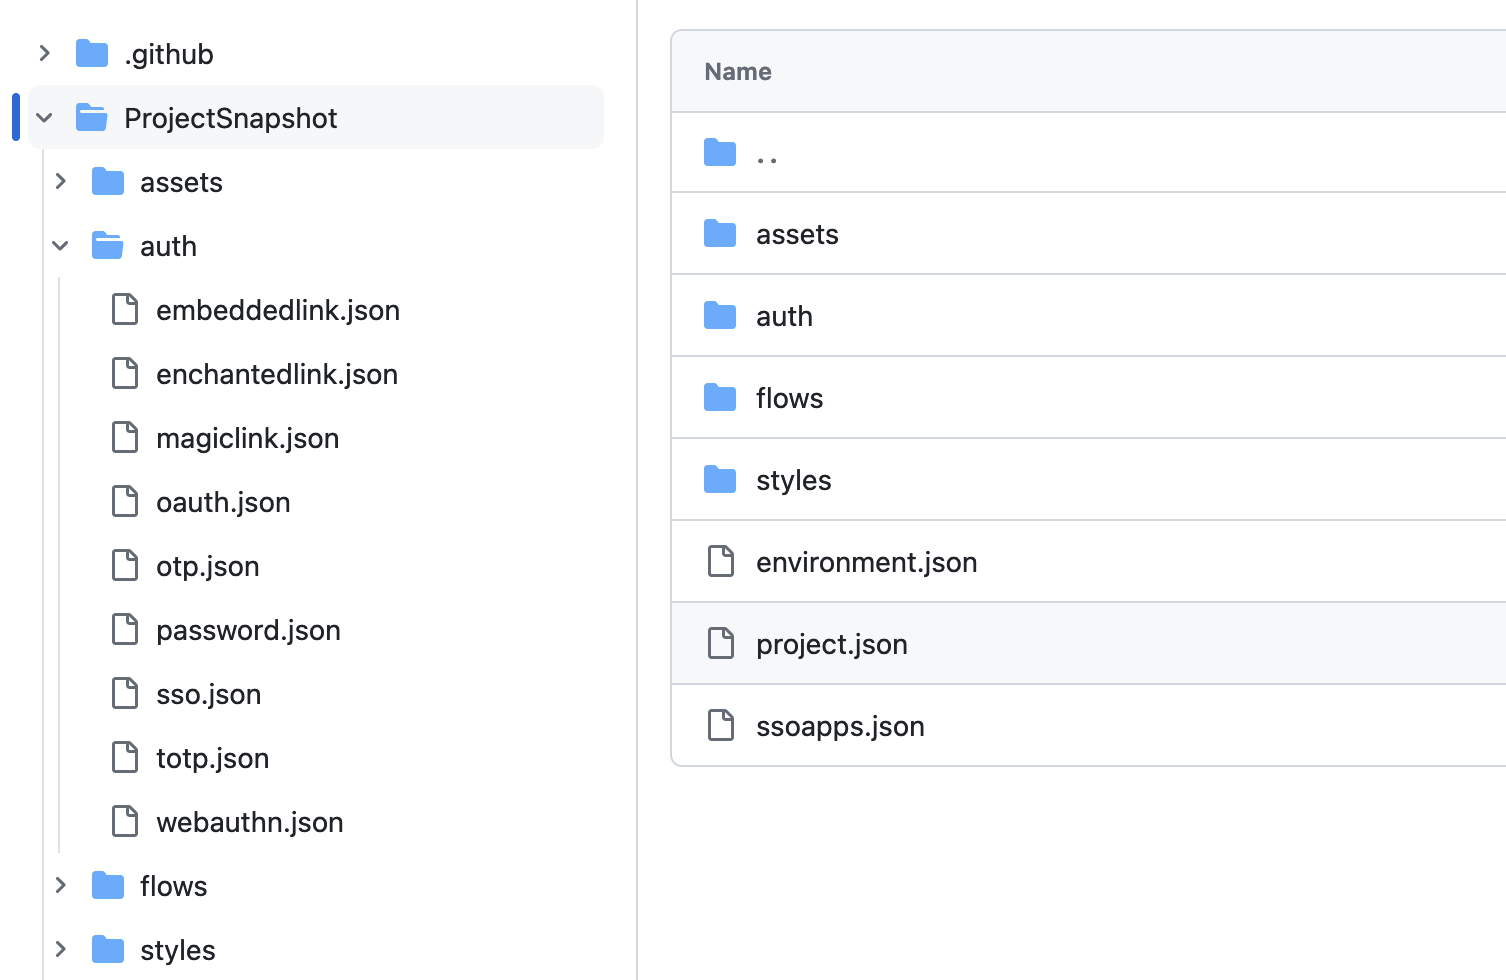Click the .github folder icon

coord(92,54)
